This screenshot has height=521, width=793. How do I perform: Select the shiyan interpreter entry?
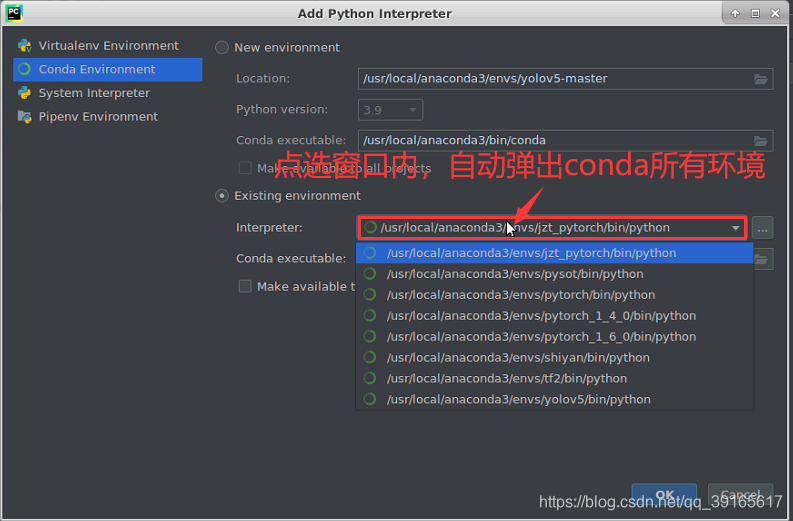pos(555,358)
